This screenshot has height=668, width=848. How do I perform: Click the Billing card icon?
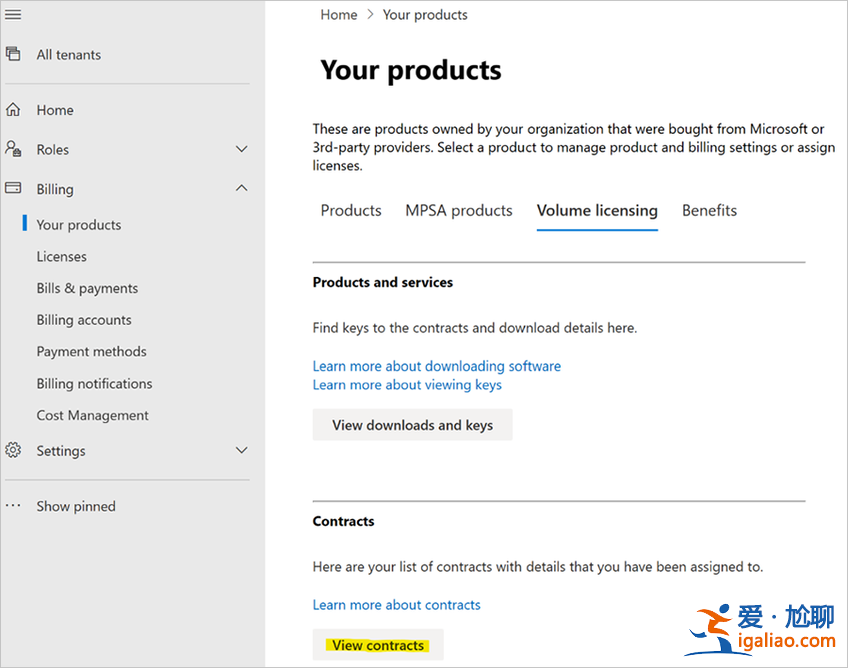pyautogui.click(x=13, y=188)
